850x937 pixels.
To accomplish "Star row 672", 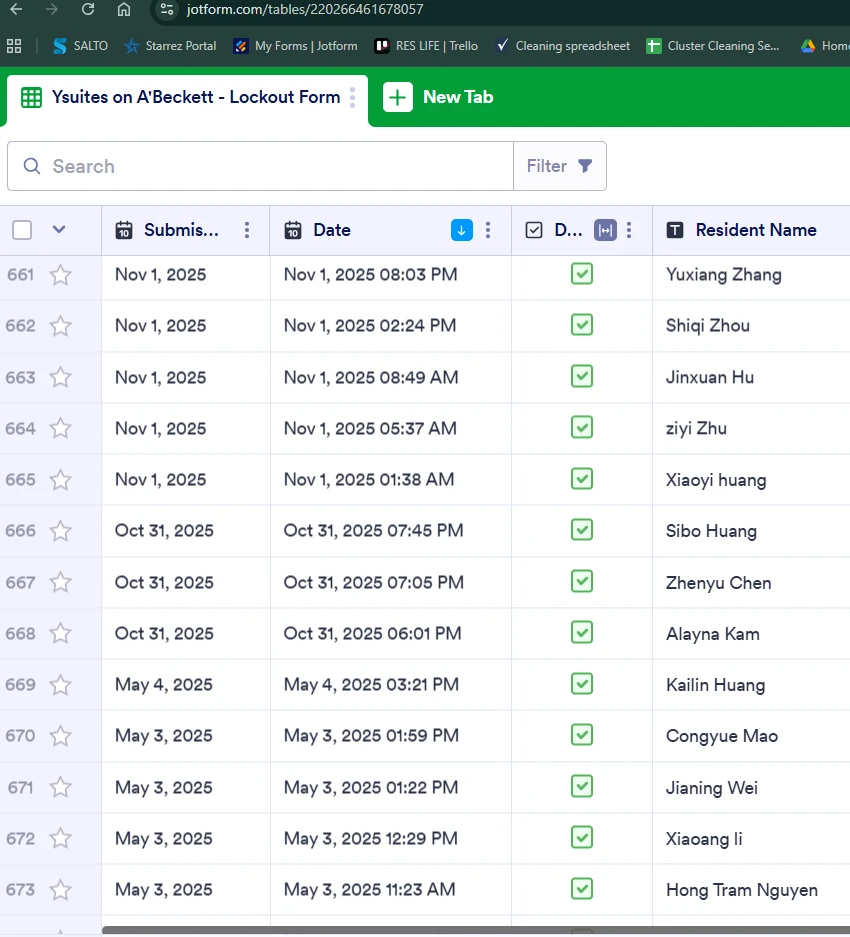I will click(x=60, y=839).
